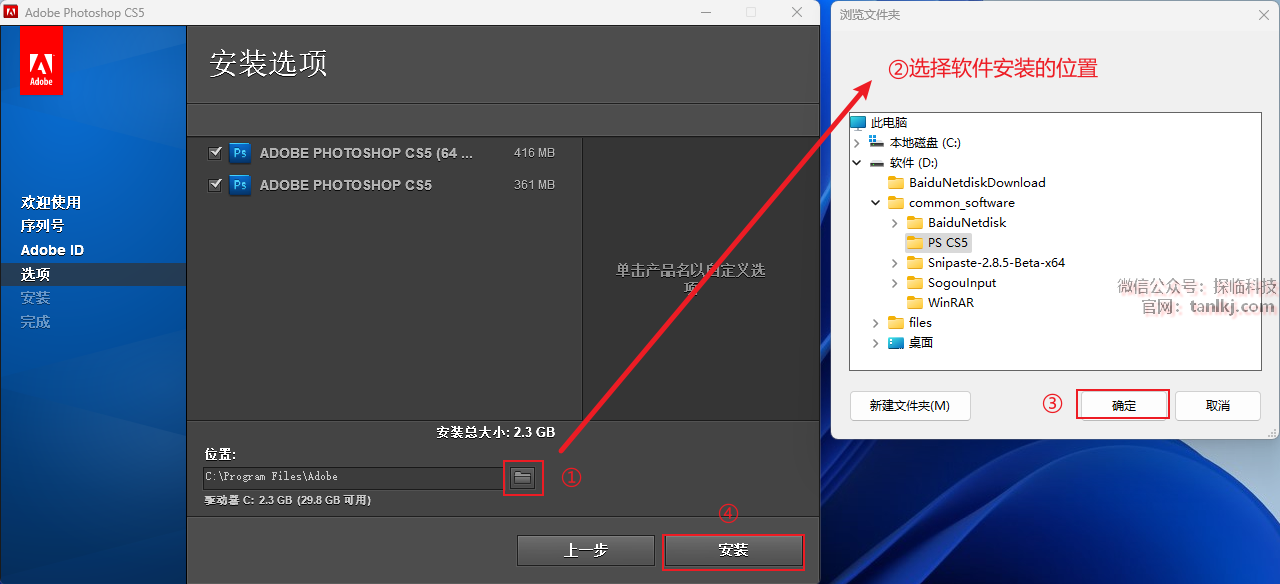
Task: Click common_software folder icon
Action: click(896, 202)
